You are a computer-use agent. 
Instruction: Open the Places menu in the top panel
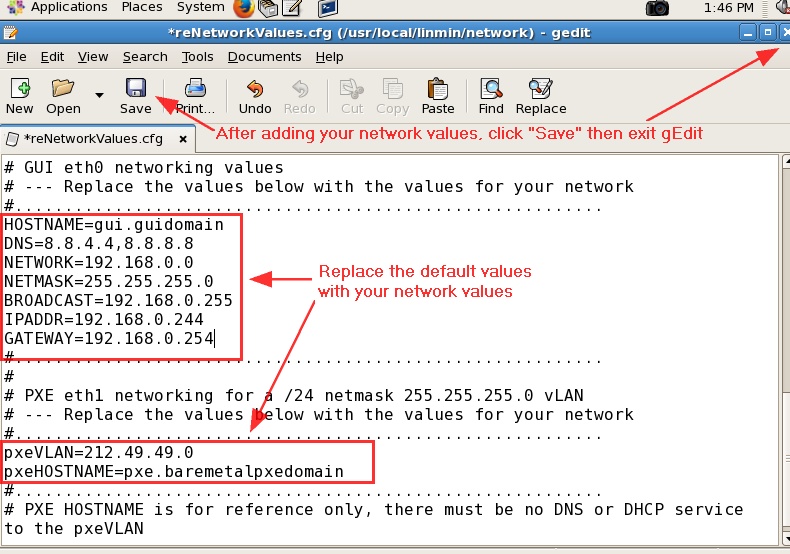[x=142, y=7]
